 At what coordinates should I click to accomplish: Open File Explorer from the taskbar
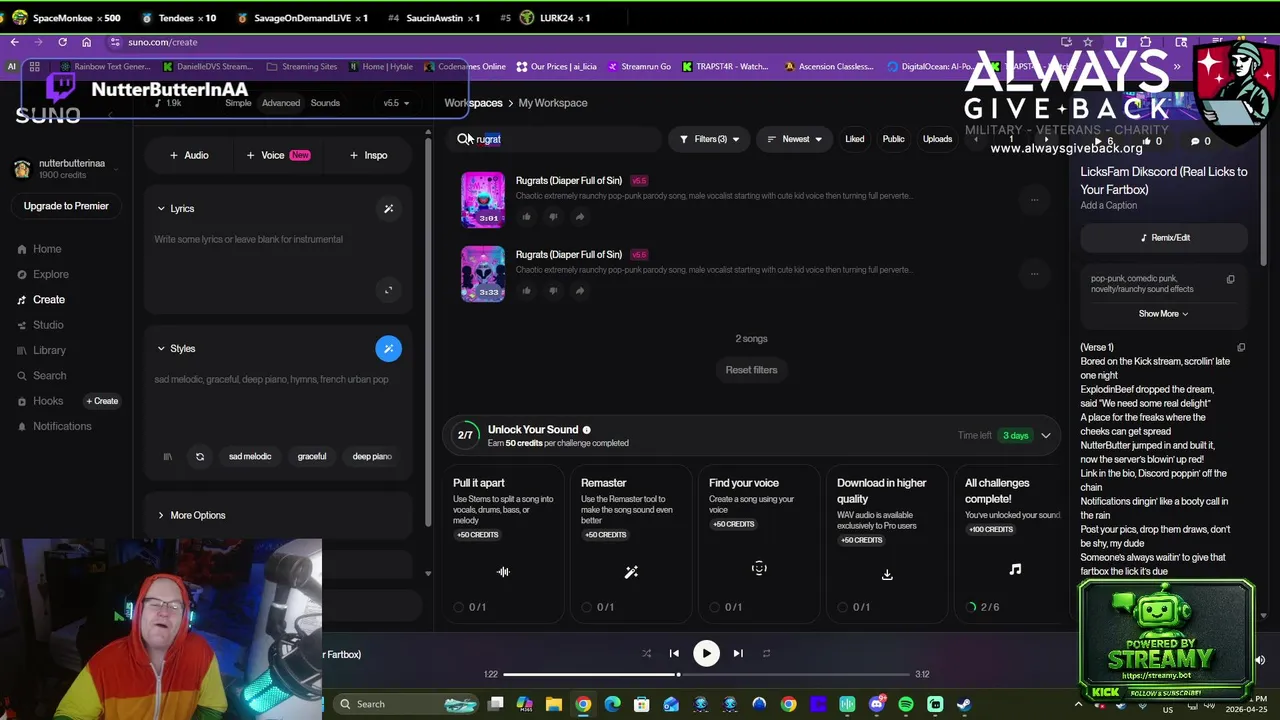[554, 704]
